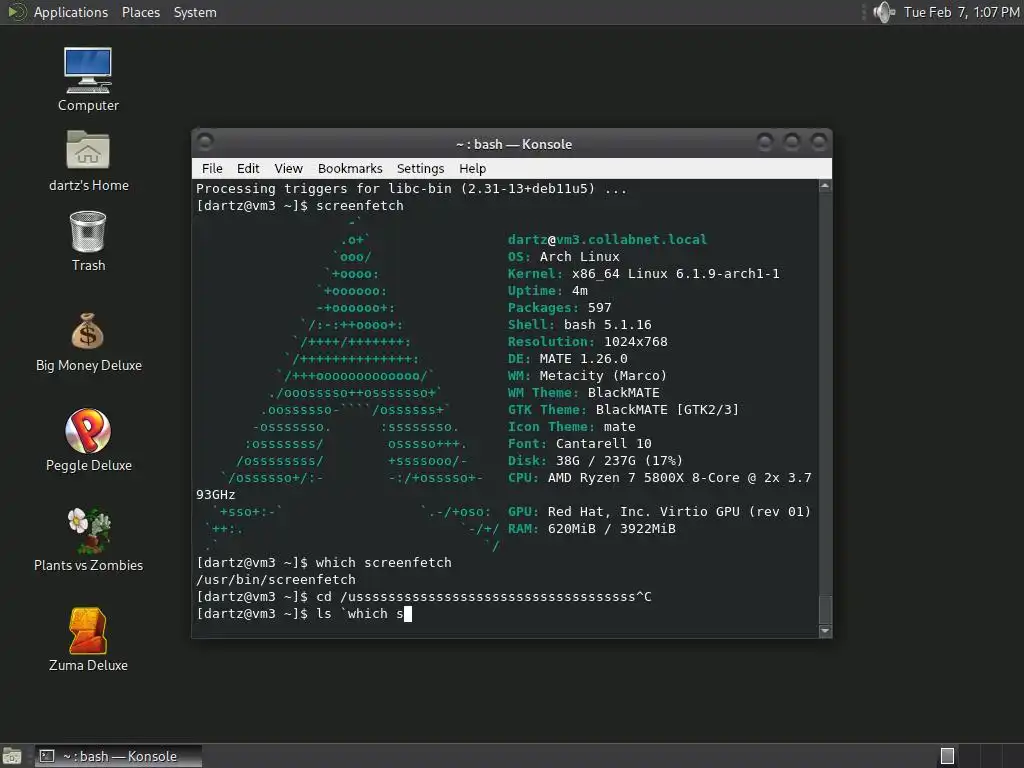The width and height of the screenshot is (1024, 768).
Task: Click the workspace switcher box in bottom panel
Action: 947,756
